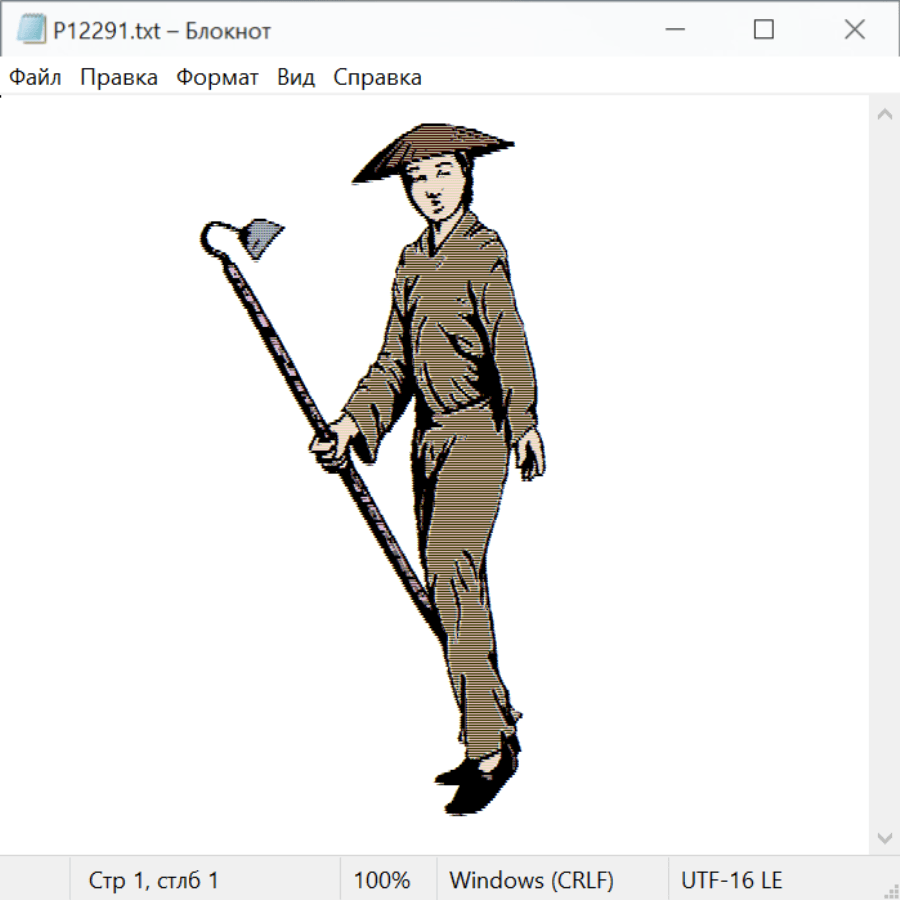Click the Windows (CRLF) line ending indicator
Viewport: 900px width, 900px height.
(531, 881)
